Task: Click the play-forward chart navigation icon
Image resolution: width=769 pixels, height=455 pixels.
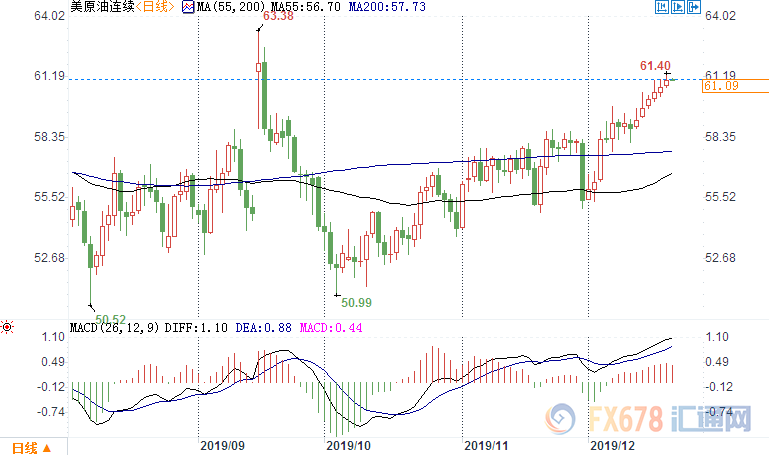Action: tap(678, 7)
